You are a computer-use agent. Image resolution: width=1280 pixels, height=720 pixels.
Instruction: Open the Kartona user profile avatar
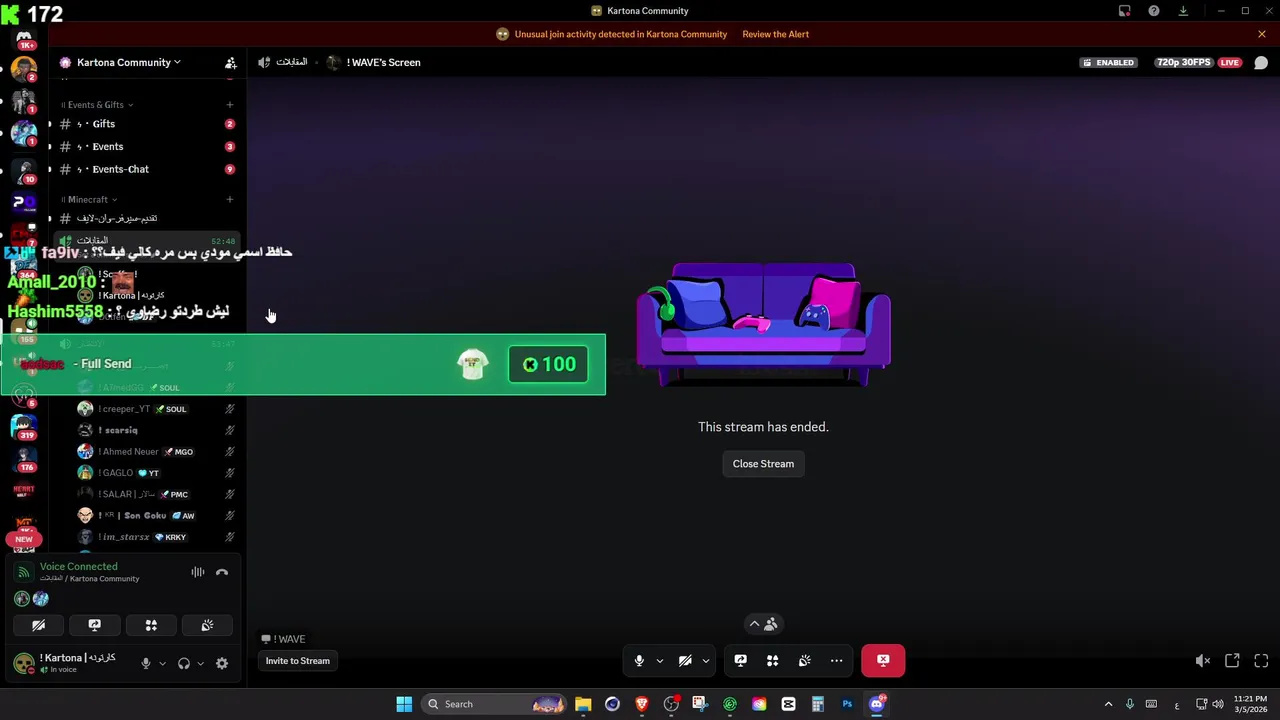24,663
